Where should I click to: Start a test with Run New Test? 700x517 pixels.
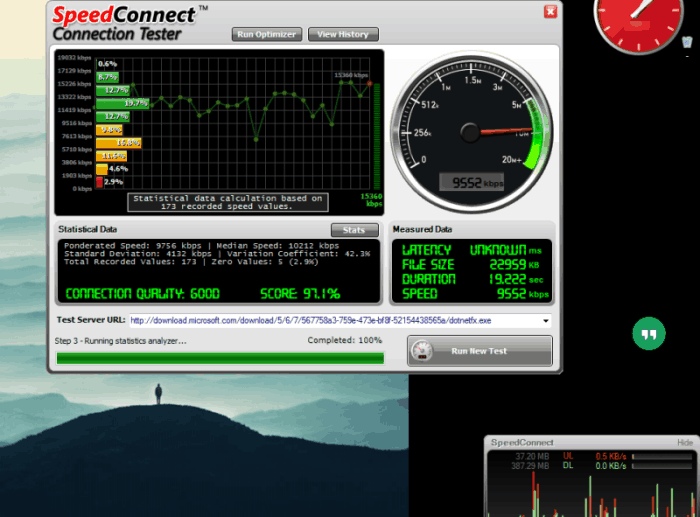(479, 351)
